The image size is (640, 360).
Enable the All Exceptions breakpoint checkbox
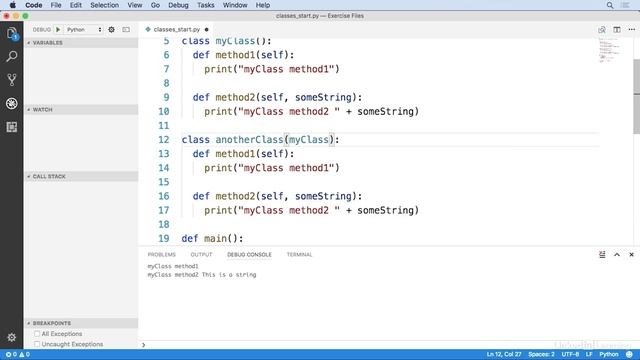37,333
